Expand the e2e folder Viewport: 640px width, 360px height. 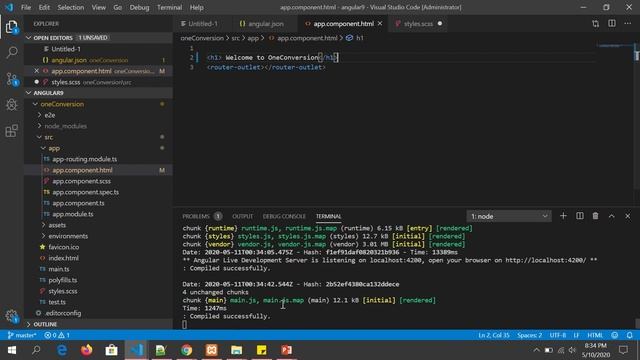98,115
